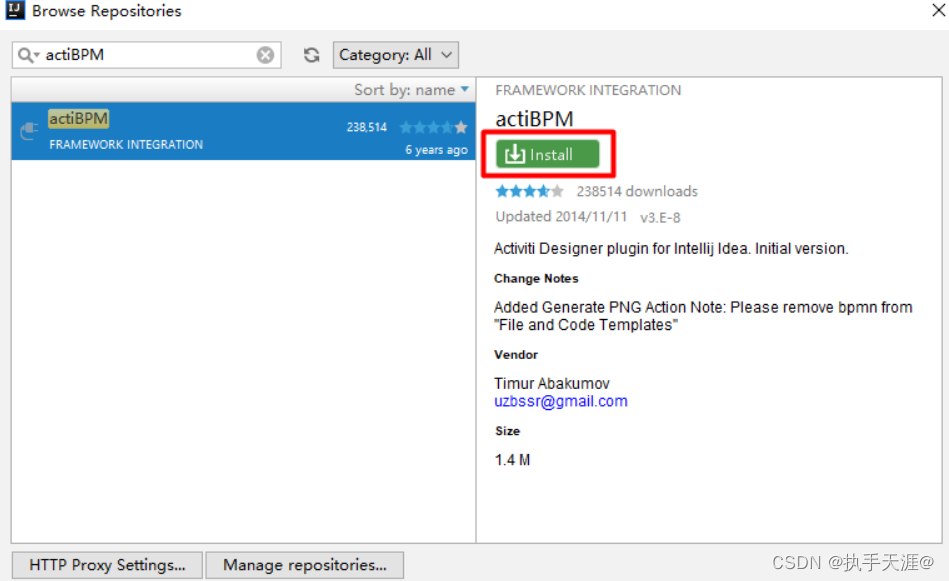Click the Activiti Designer plugin description text

pyautogui.click(x=671, y=248)
